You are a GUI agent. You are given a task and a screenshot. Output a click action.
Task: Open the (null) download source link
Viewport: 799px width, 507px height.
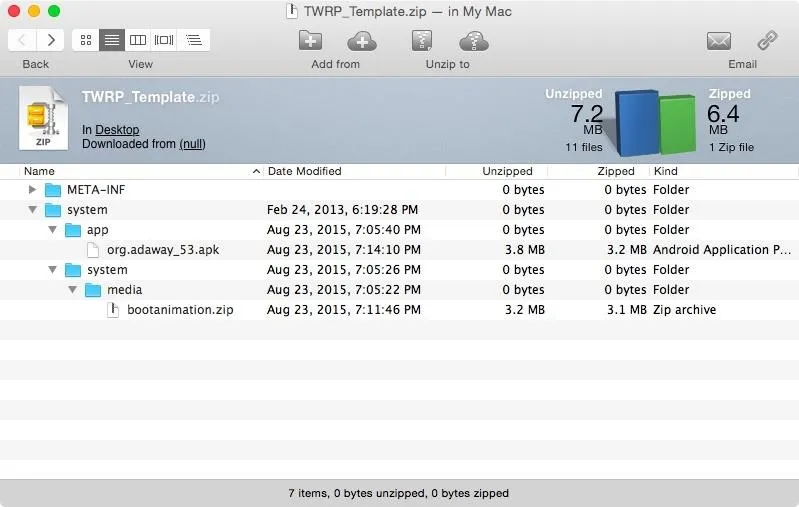click(192, 144)
